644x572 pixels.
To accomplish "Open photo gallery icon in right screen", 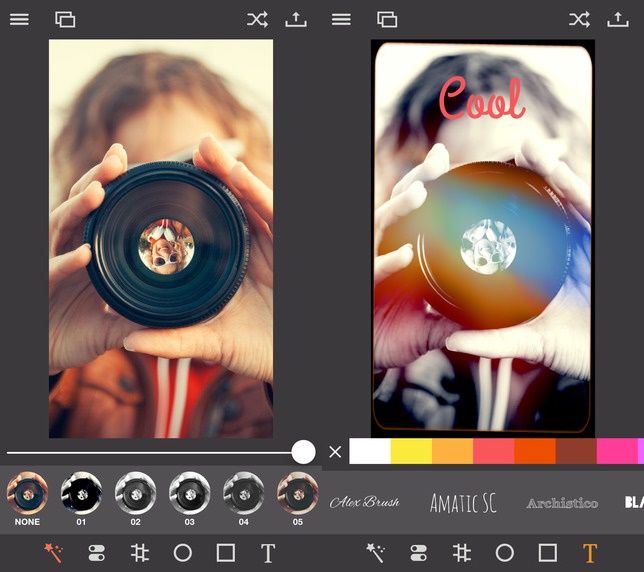I will point(387,19).
